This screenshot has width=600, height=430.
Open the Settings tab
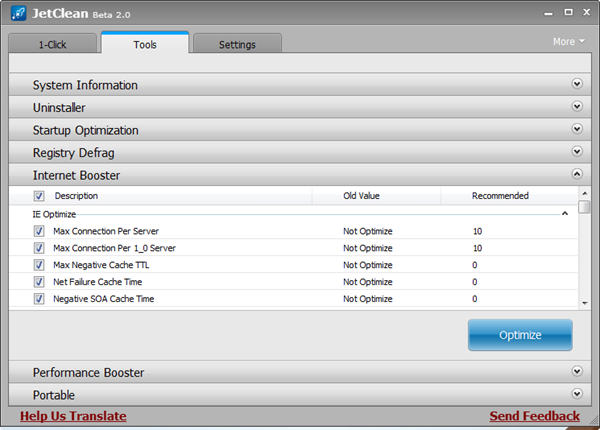pos(237,44)
